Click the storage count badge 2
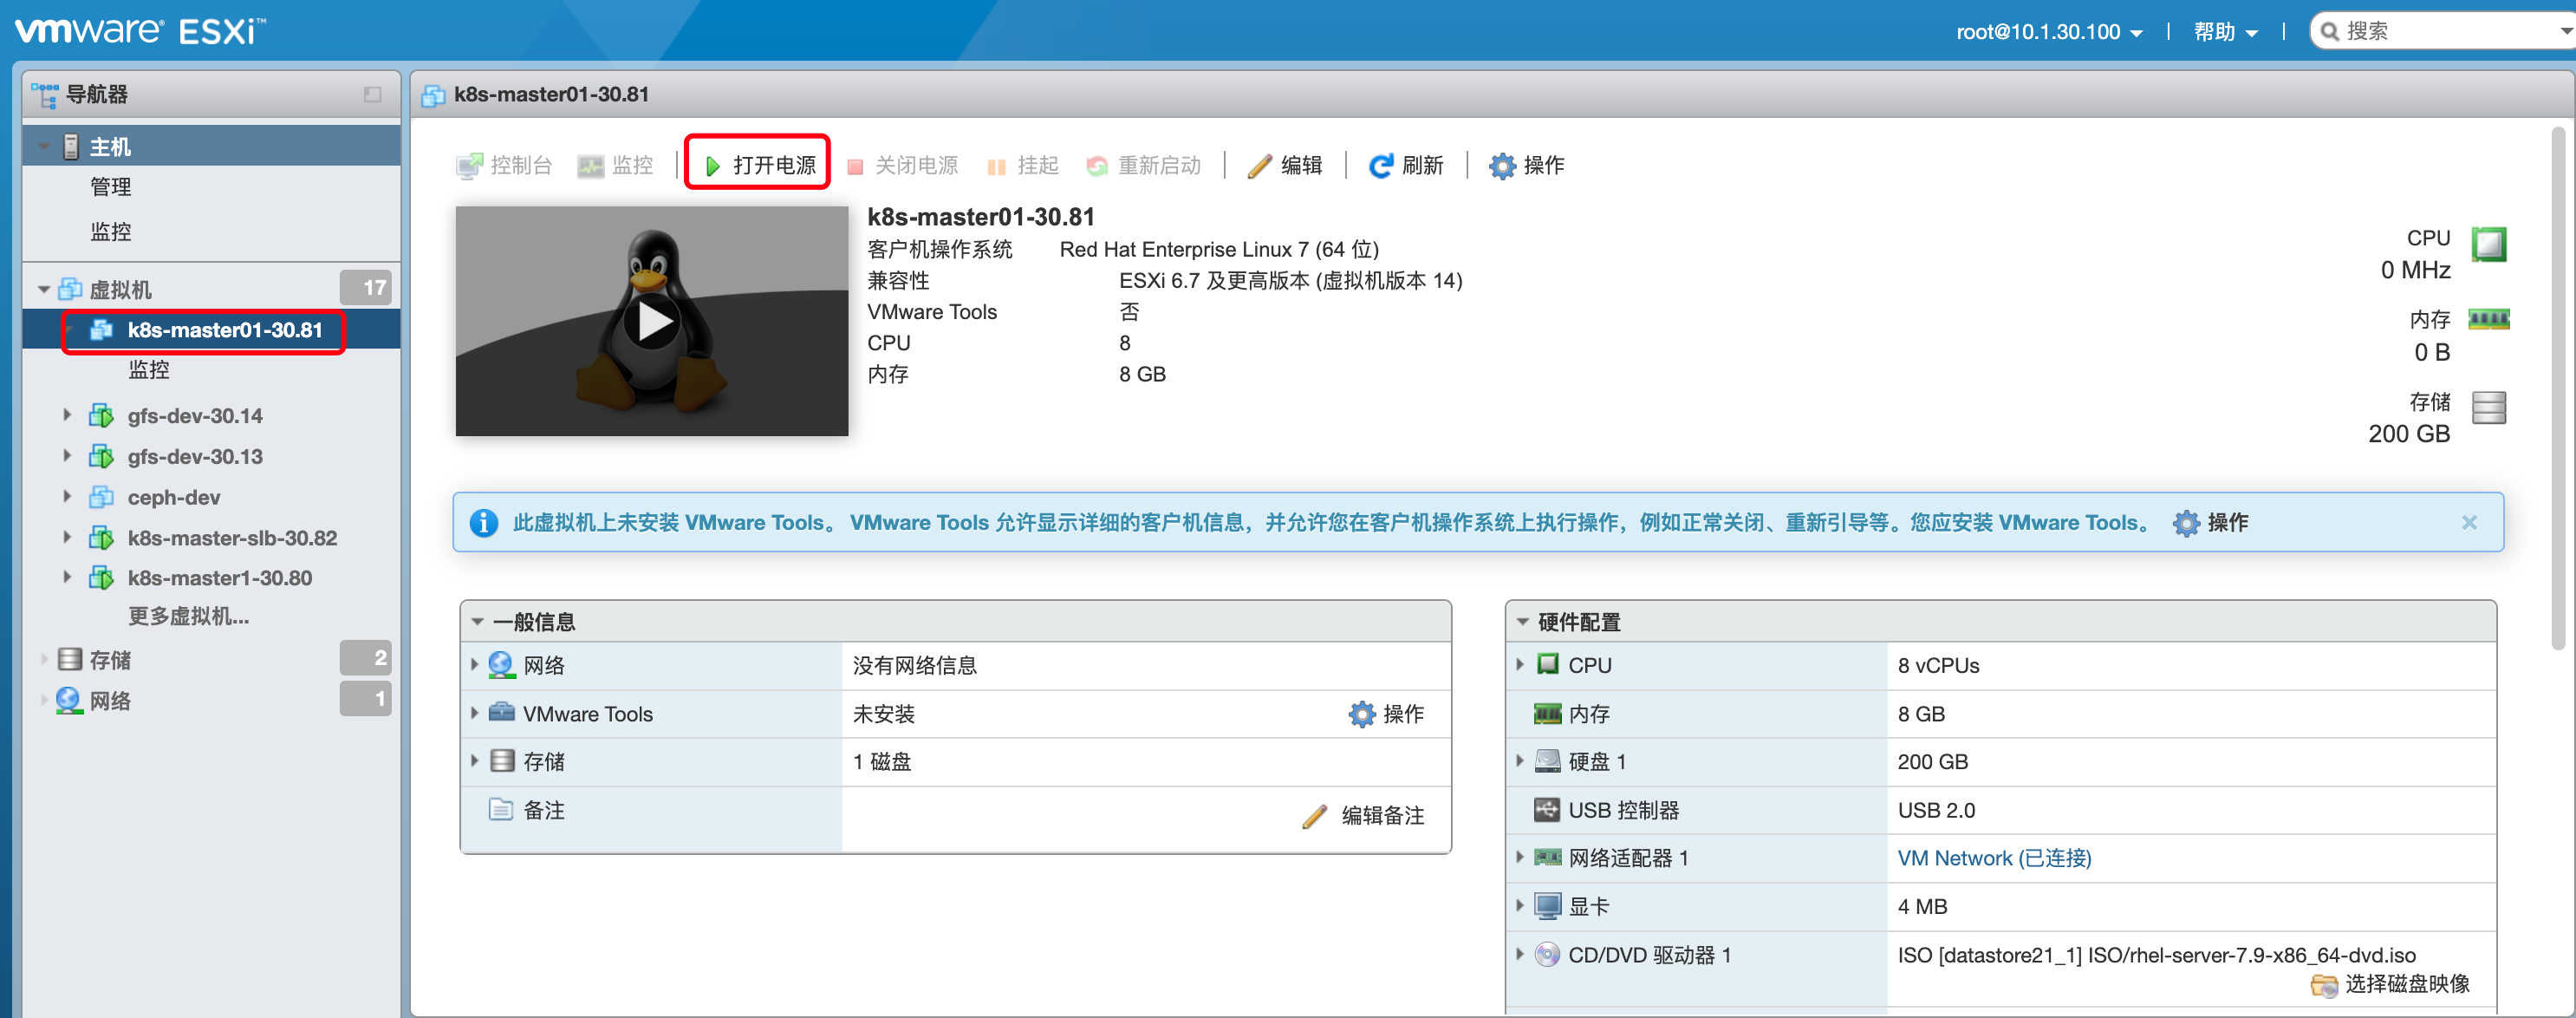Screen dimensions: 2576x1018 (366, 657)
